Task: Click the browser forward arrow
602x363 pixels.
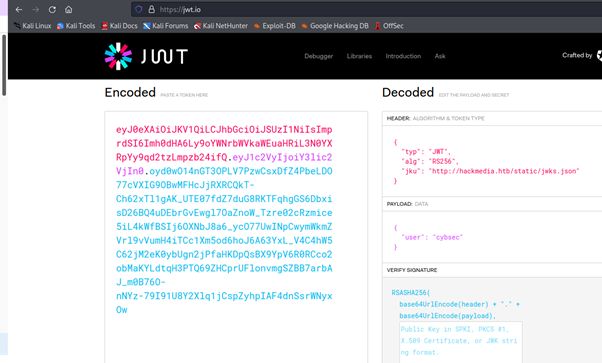Action: (35, 10)
